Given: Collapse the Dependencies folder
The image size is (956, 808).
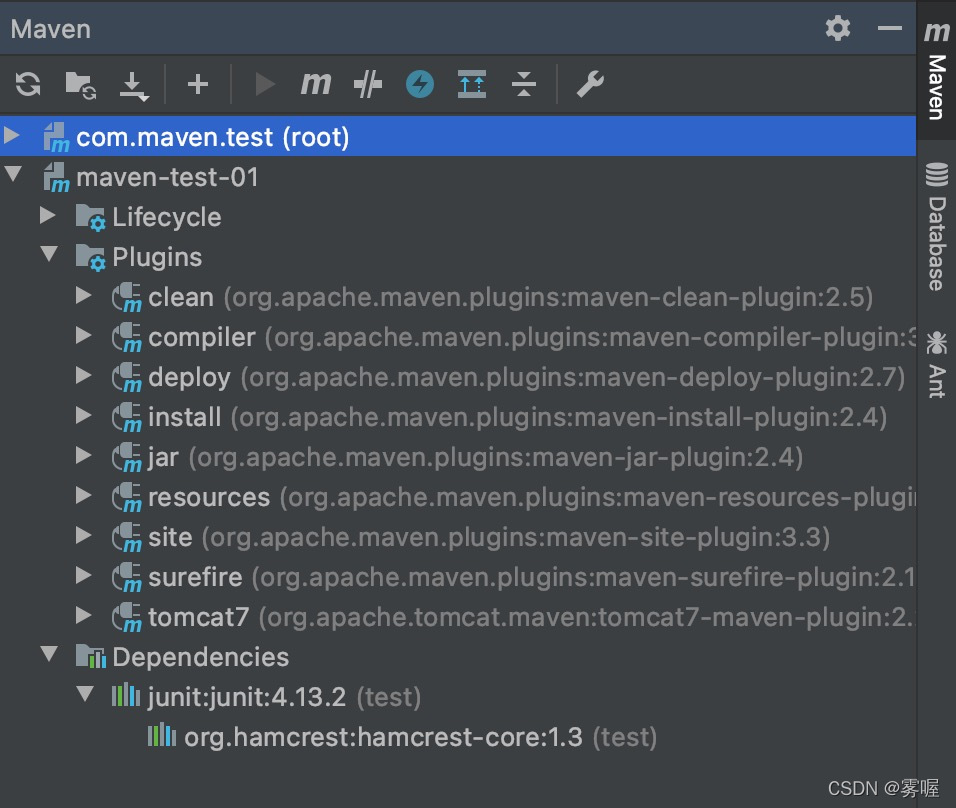Looking at the screenshot, I should tap(49, 654).
